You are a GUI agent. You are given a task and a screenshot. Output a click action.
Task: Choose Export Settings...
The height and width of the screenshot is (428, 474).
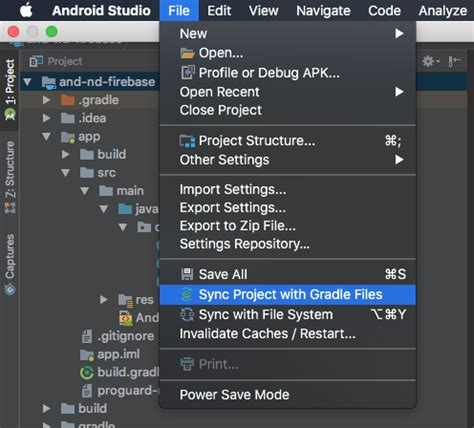(x=288, y=208)
